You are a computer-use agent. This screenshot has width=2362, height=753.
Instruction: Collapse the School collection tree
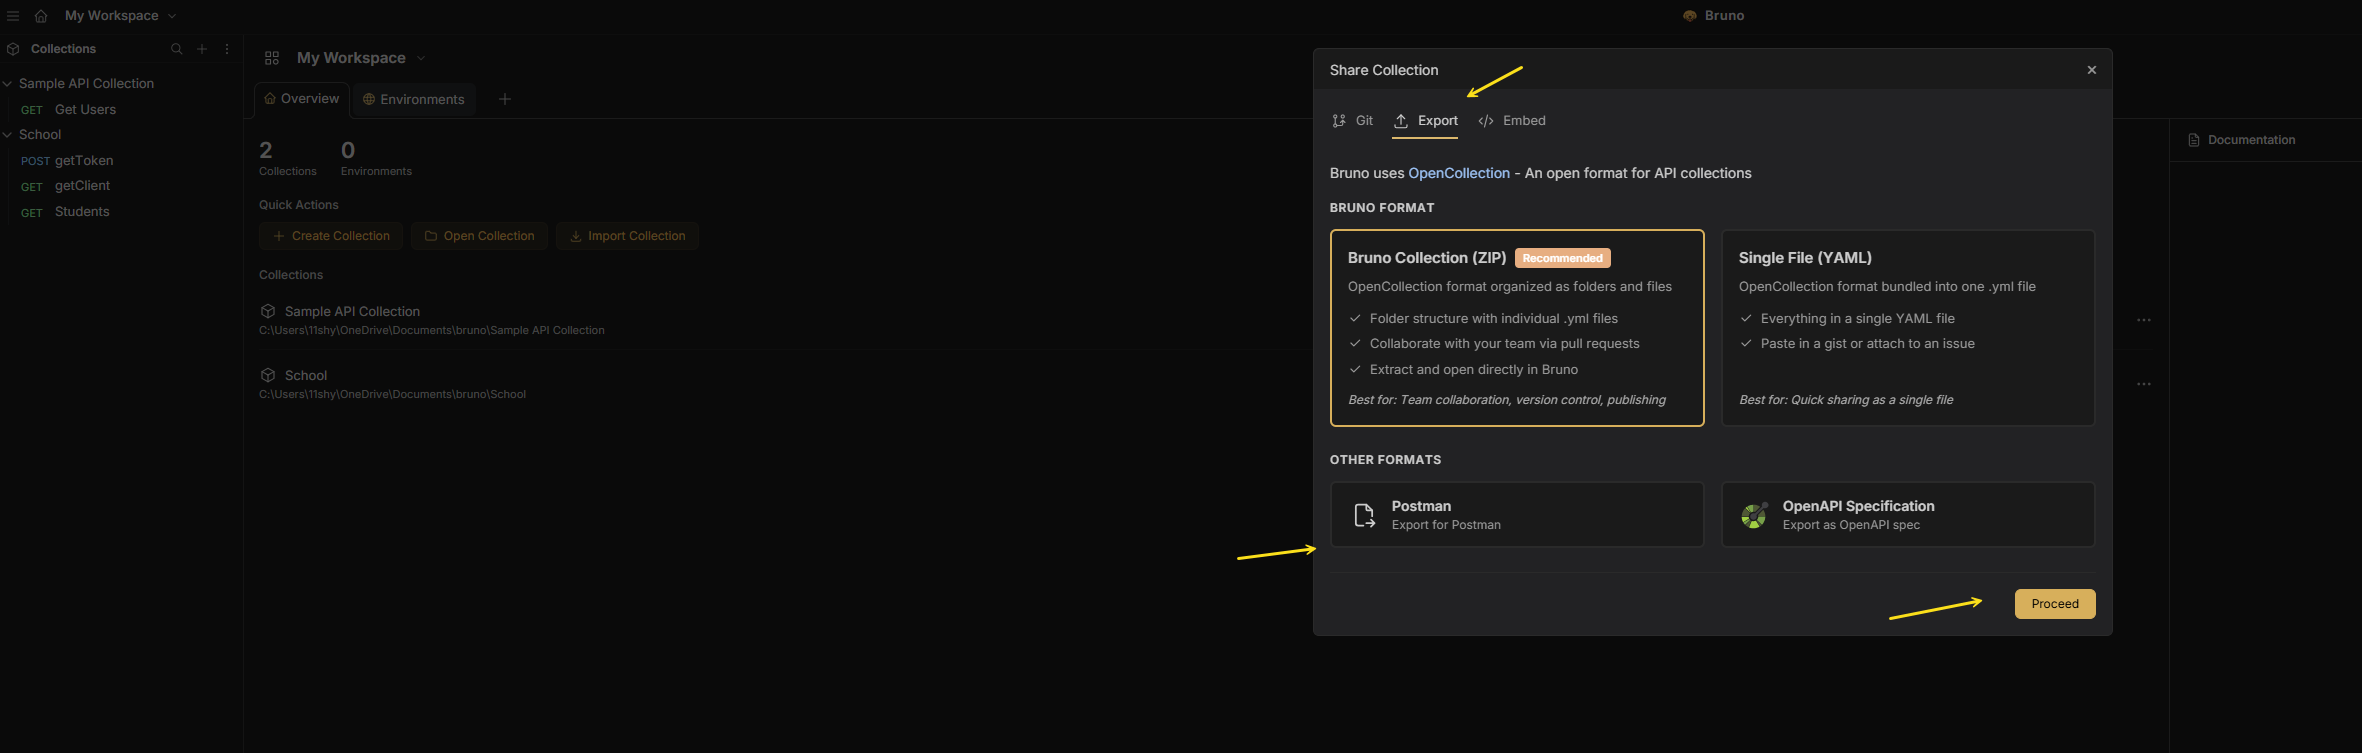pos(7,135)
